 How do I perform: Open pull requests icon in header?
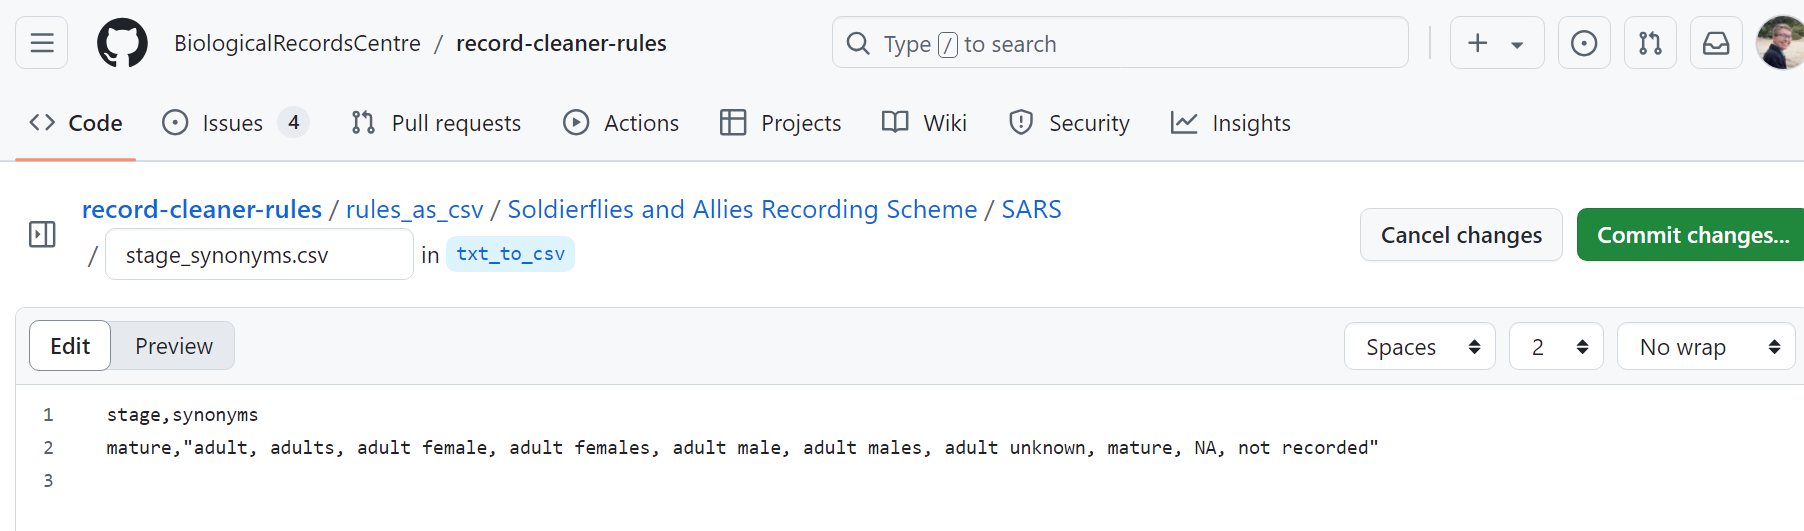coord(1650,43)
